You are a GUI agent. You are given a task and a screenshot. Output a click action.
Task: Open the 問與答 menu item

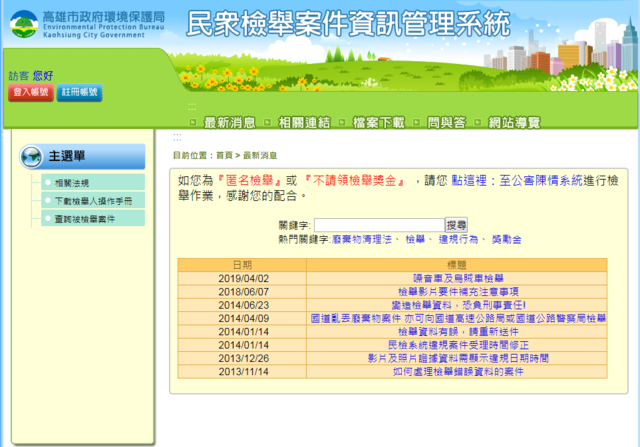pyautogui.click(x=446, y=122)
